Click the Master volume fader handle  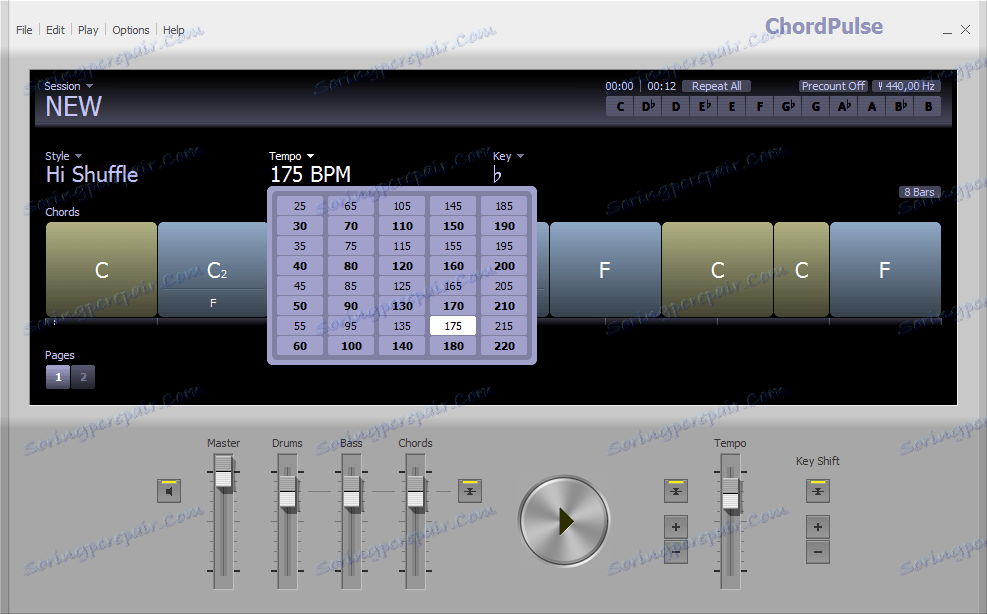point(223,472)
